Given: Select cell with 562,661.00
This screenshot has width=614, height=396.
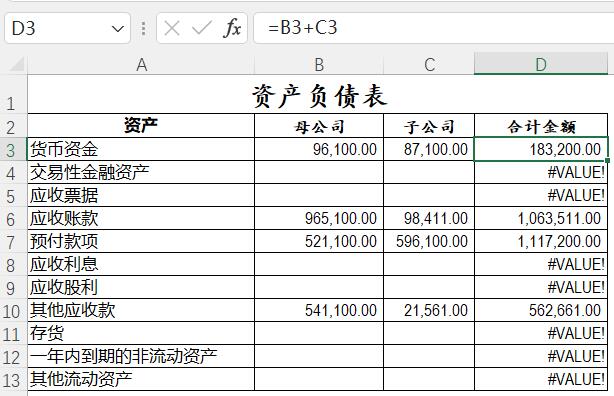Looking at the screenshot, I should (541, 310).
